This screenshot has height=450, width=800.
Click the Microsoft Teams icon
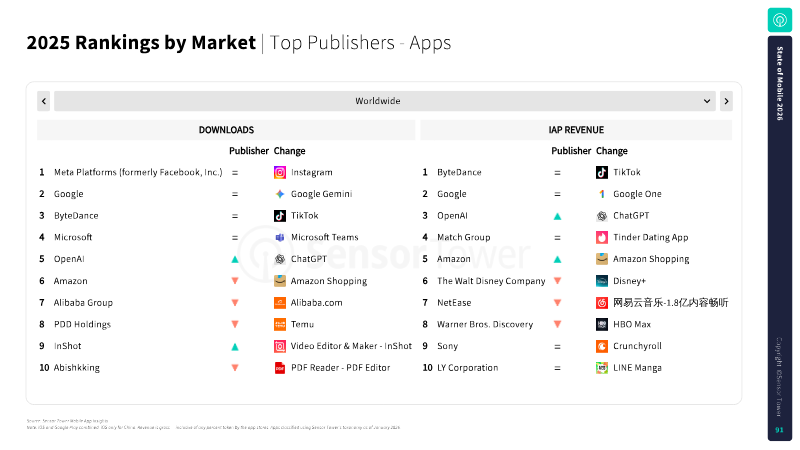tap(280, 237)
